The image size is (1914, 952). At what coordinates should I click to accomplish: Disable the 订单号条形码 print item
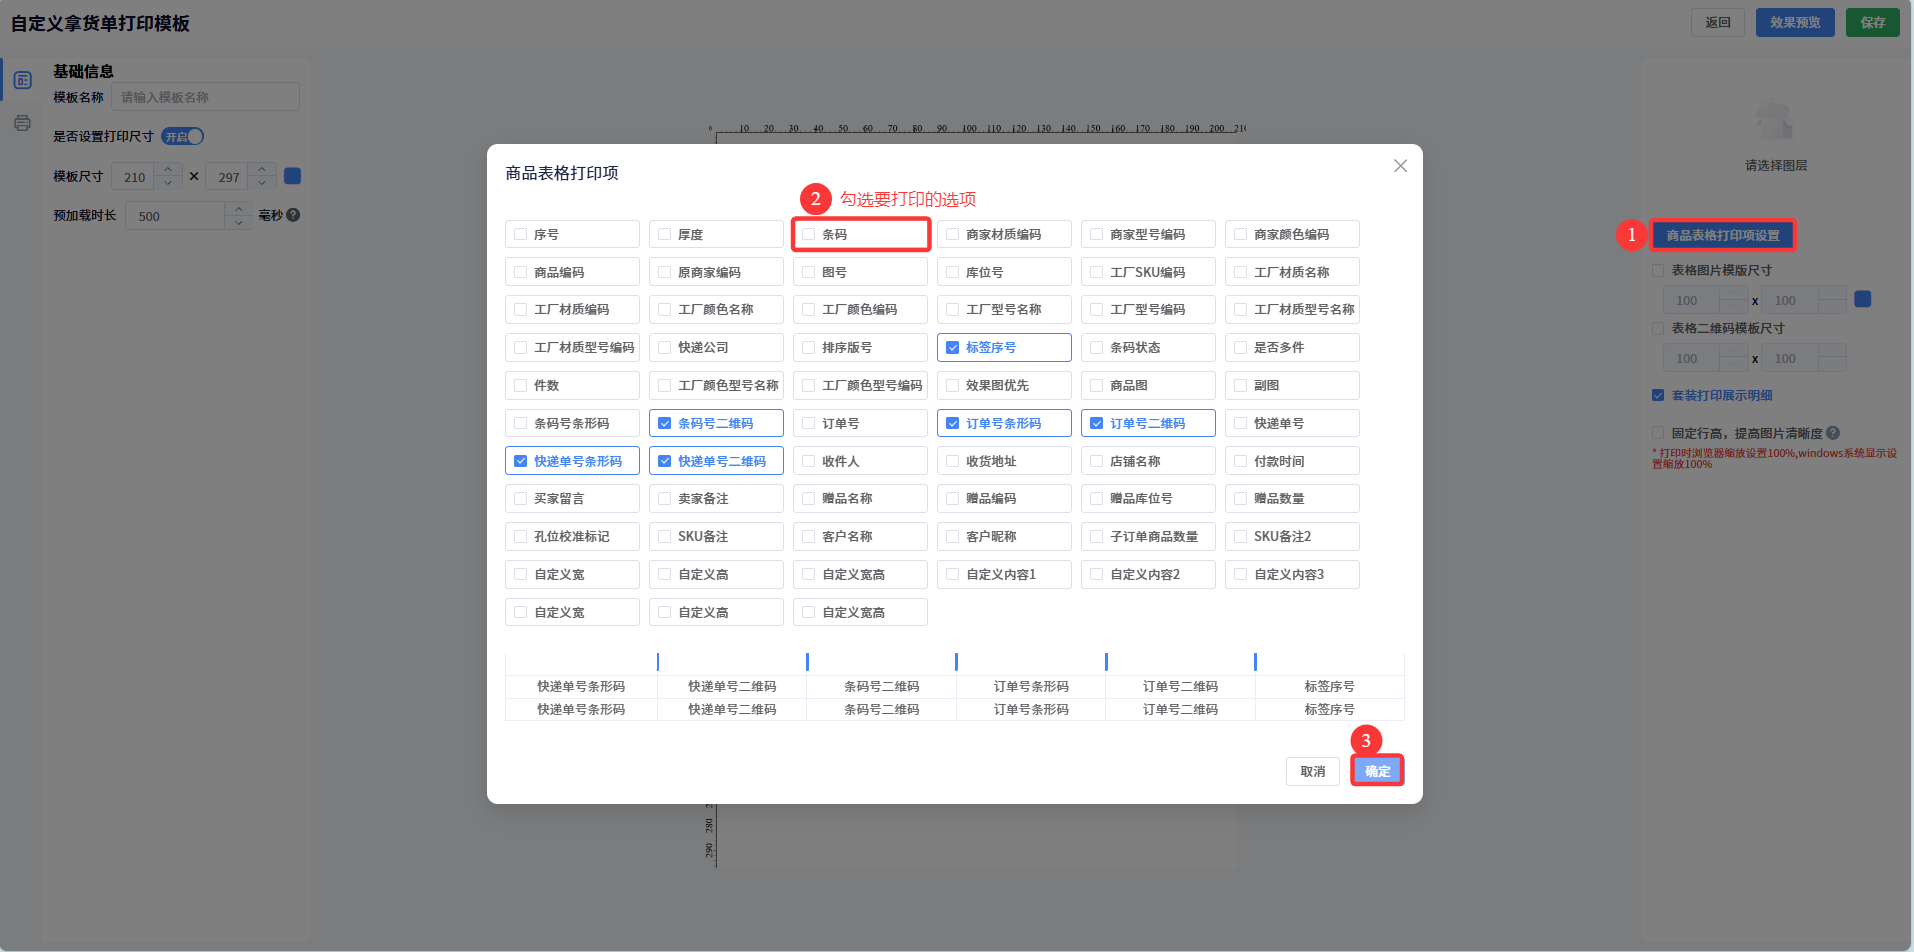(952, 423)
